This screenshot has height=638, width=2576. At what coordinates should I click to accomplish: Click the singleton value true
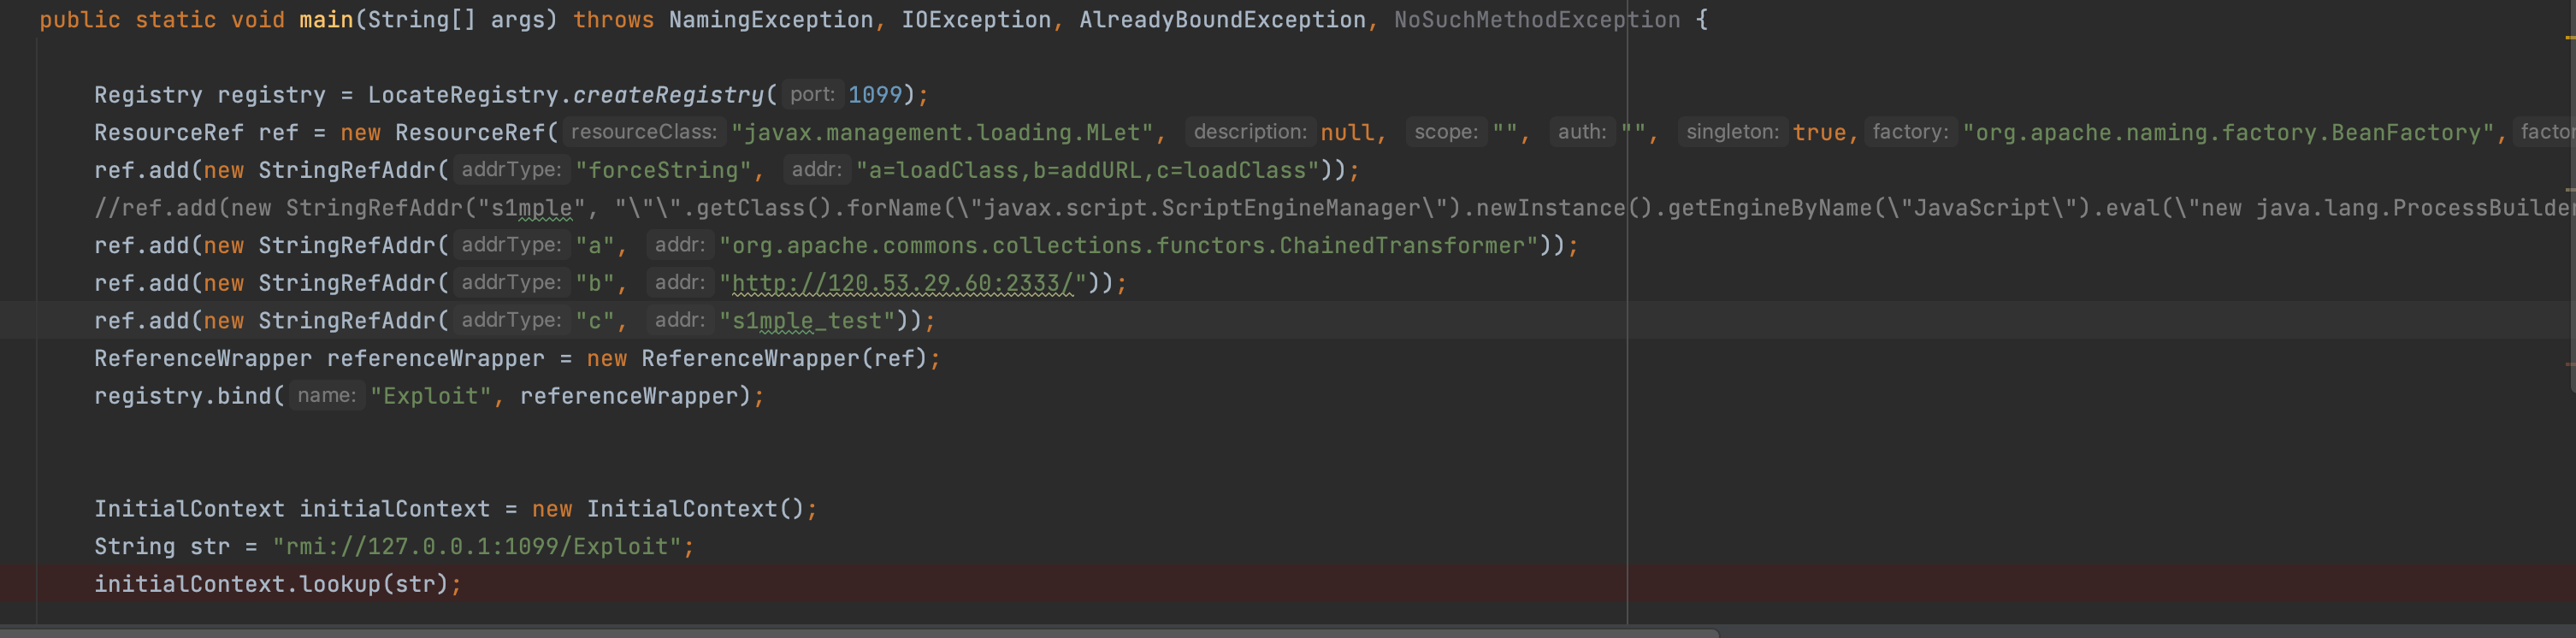tap(1819, 133)
